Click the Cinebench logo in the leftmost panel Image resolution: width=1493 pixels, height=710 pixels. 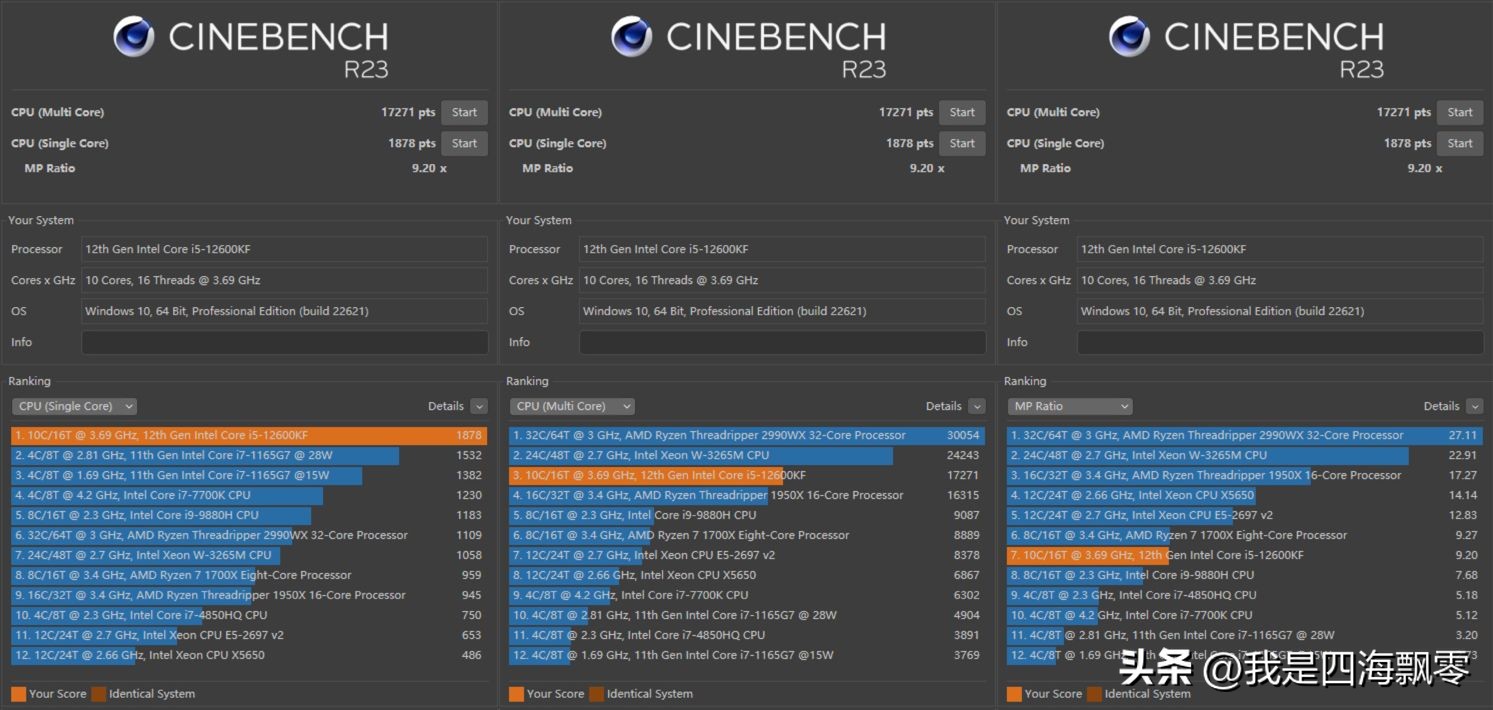(133, 37)
